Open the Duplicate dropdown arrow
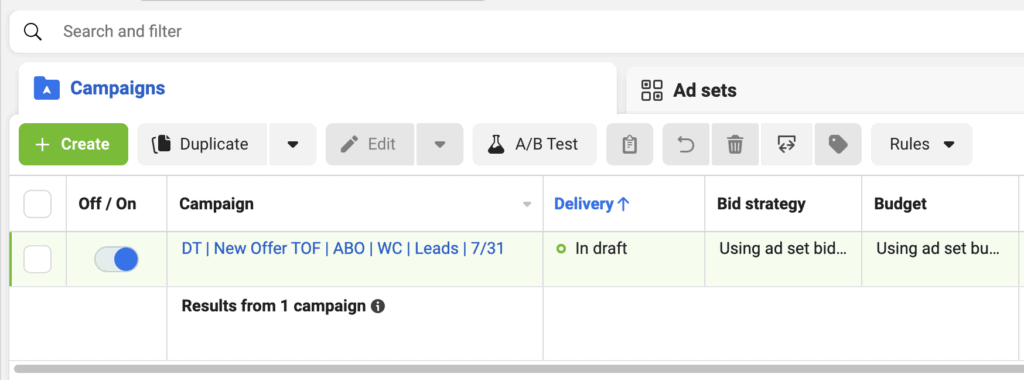 [x=293, y=144]
